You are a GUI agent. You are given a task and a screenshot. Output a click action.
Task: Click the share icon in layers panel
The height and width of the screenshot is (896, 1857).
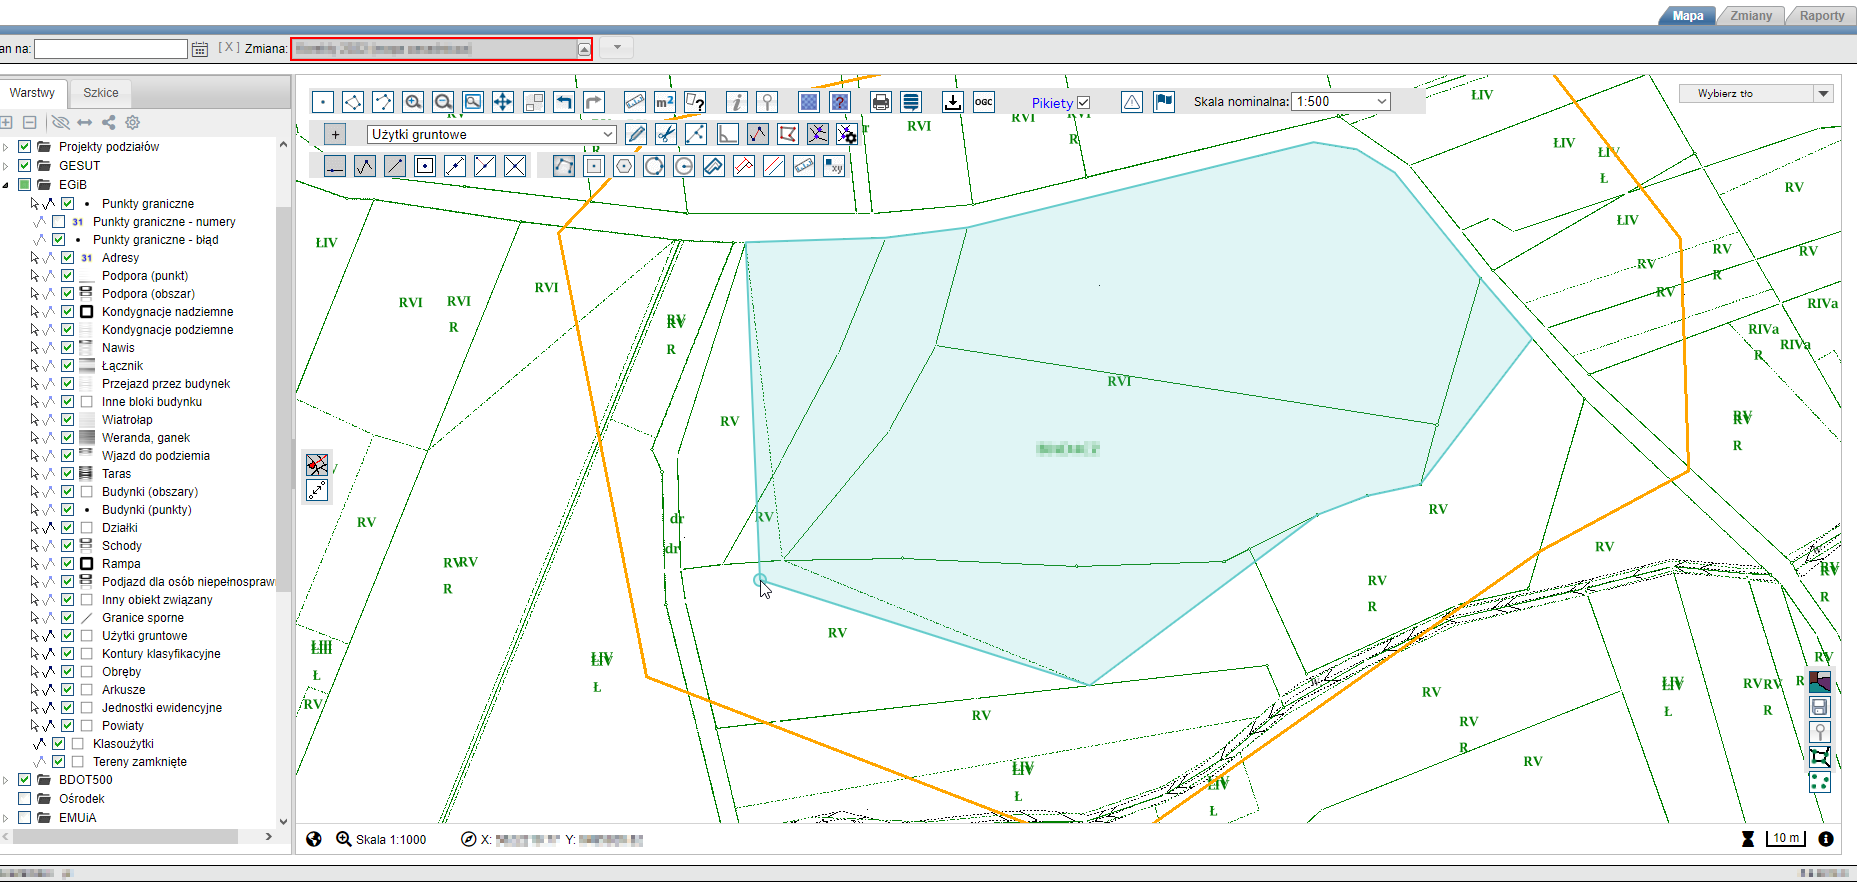[109, 122]
